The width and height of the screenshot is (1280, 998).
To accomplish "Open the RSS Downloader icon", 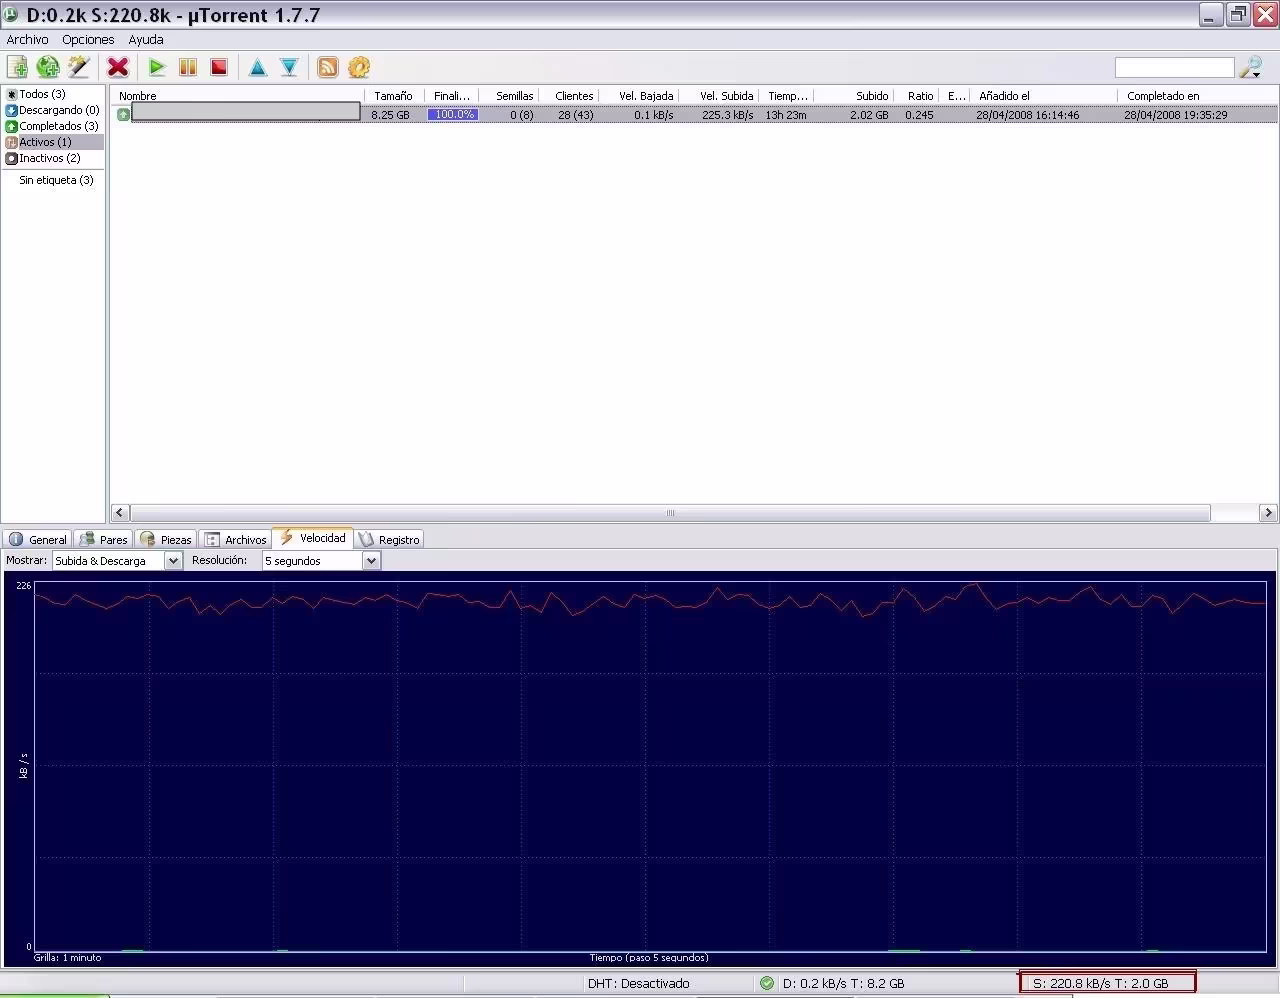I will (327, 67).
